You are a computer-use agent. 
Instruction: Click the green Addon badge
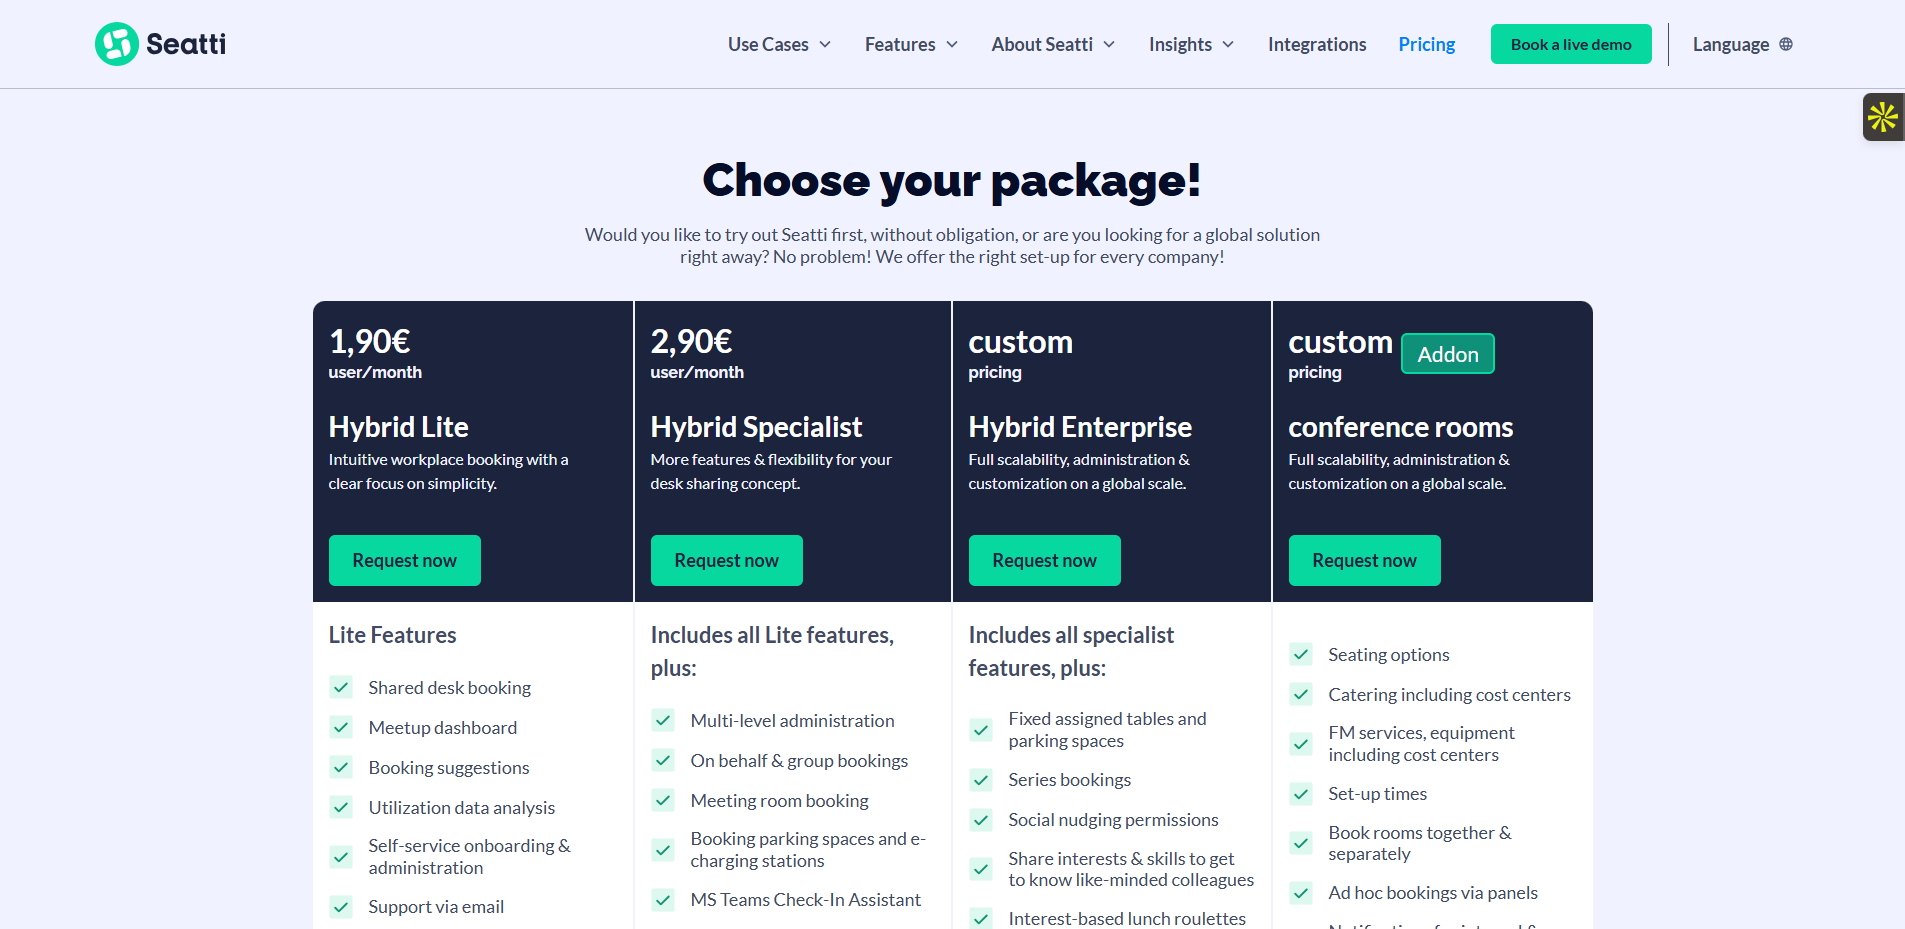click(x=1447, y=354)
